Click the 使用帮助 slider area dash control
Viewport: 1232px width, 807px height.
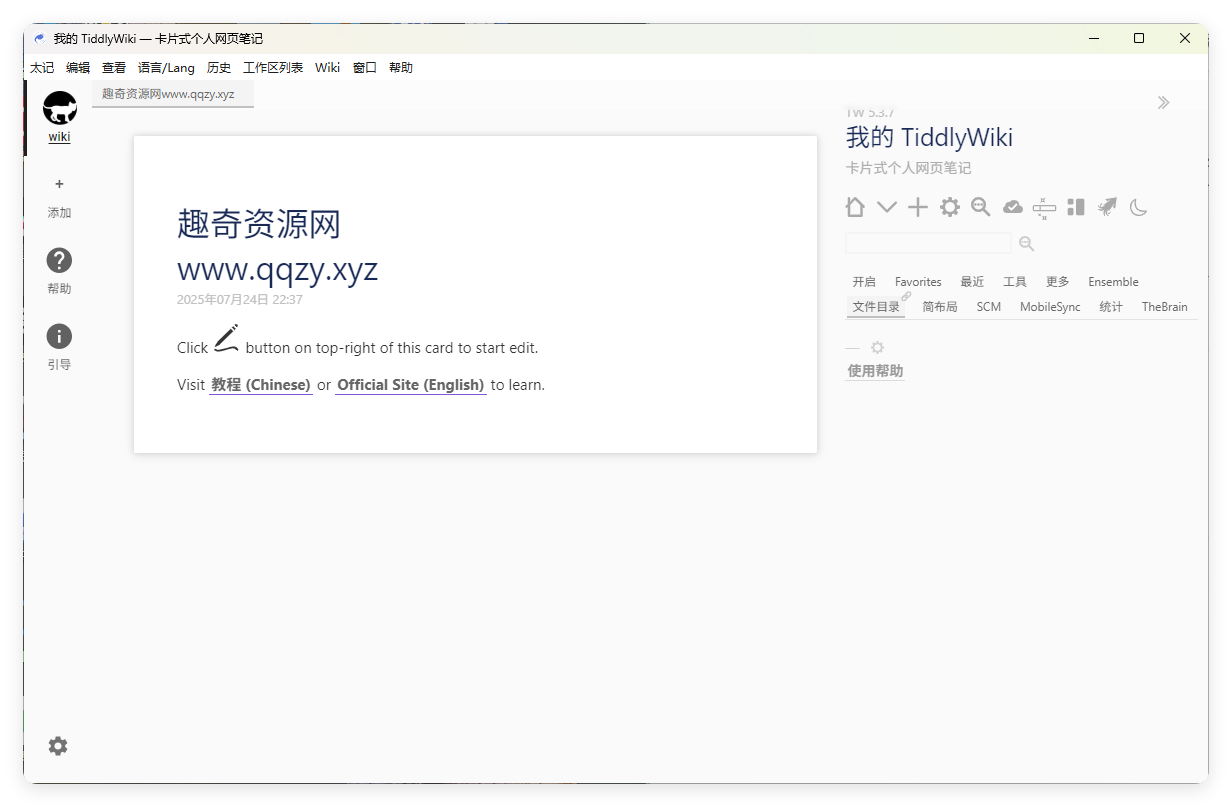coord(852,346)
